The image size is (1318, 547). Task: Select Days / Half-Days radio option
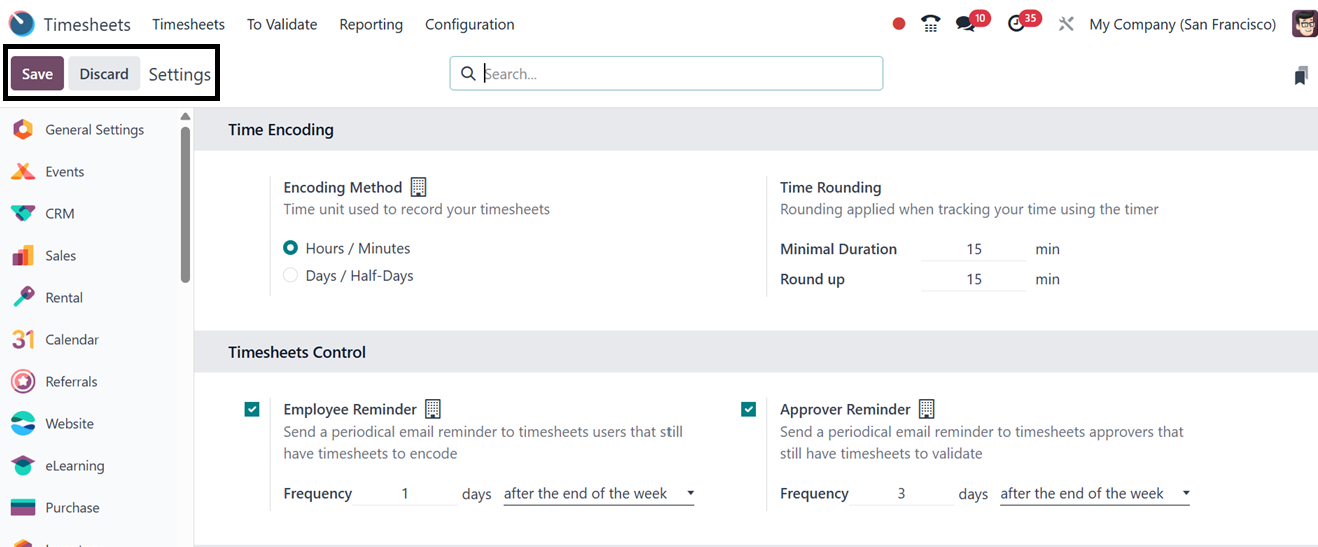click(x=291, y=276)
